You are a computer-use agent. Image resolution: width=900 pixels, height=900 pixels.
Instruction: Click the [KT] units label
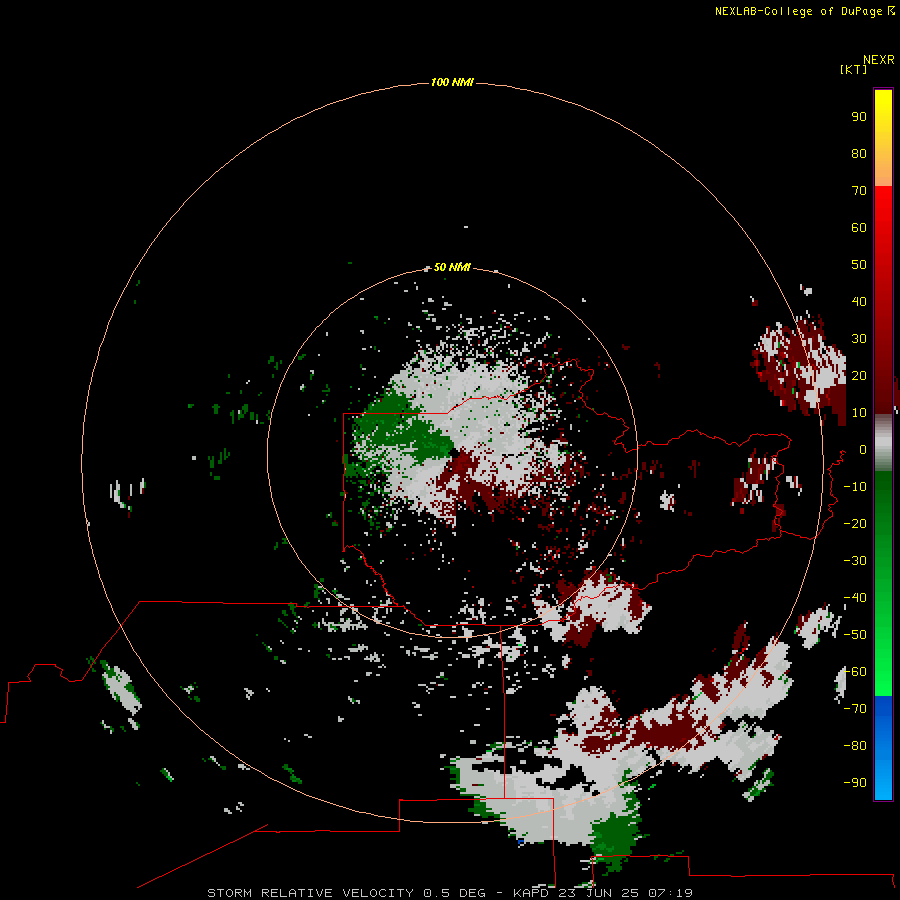[x=854, y=70]
